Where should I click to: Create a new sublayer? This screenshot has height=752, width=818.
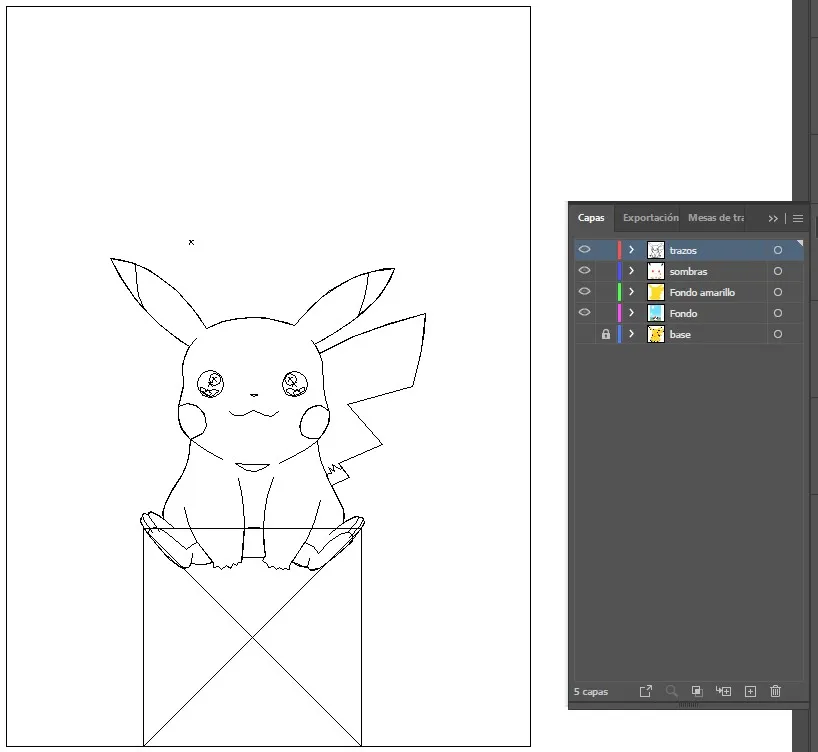tap(723, 691)
